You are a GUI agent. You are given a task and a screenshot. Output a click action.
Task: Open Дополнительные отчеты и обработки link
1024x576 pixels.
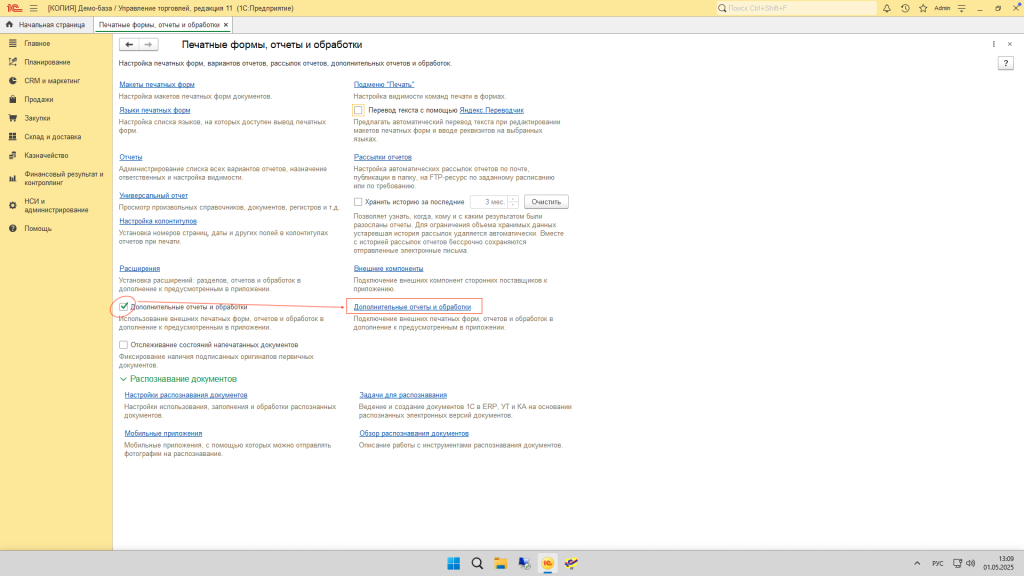click(x=412, y=307)
